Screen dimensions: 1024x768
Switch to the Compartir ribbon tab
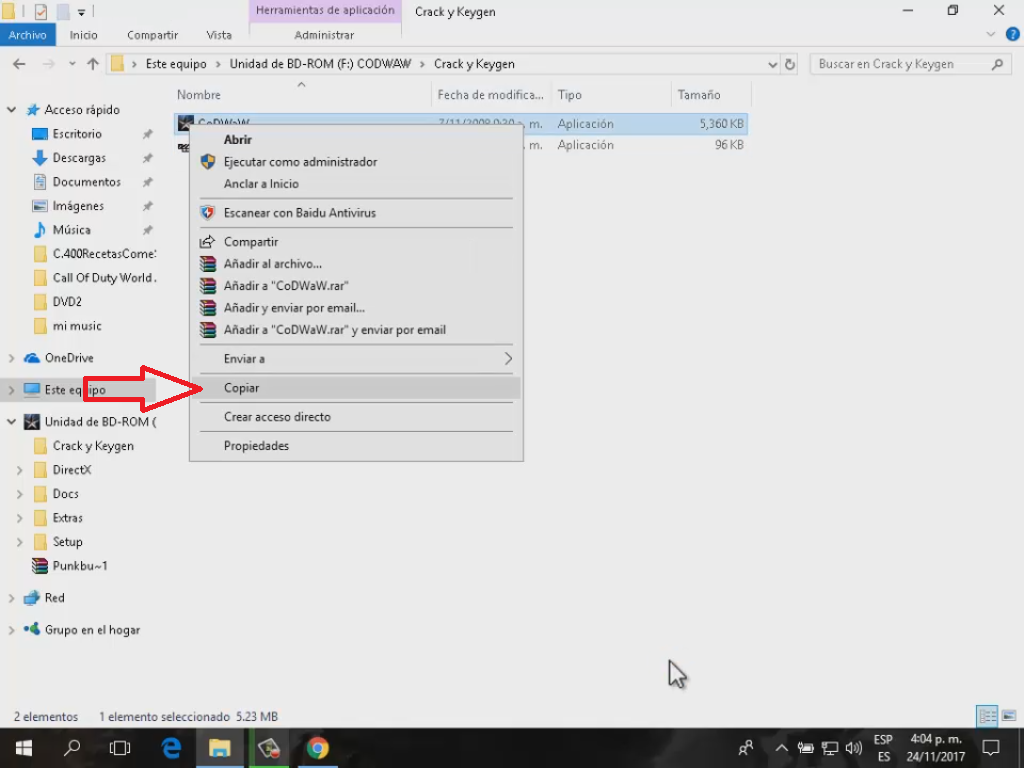[x=152, y=35]
